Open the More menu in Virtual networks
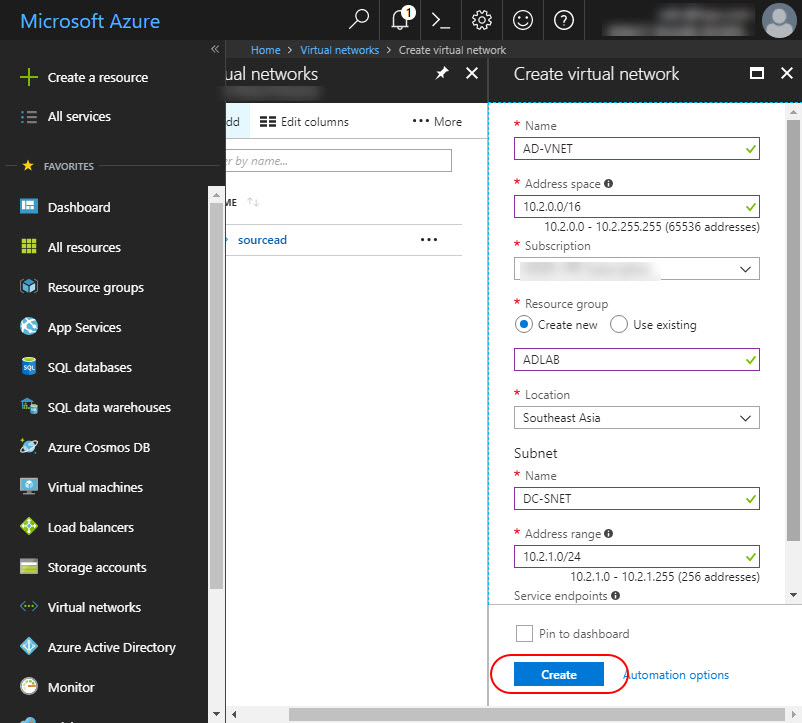 pyautogui.click(x=437, y=121)
